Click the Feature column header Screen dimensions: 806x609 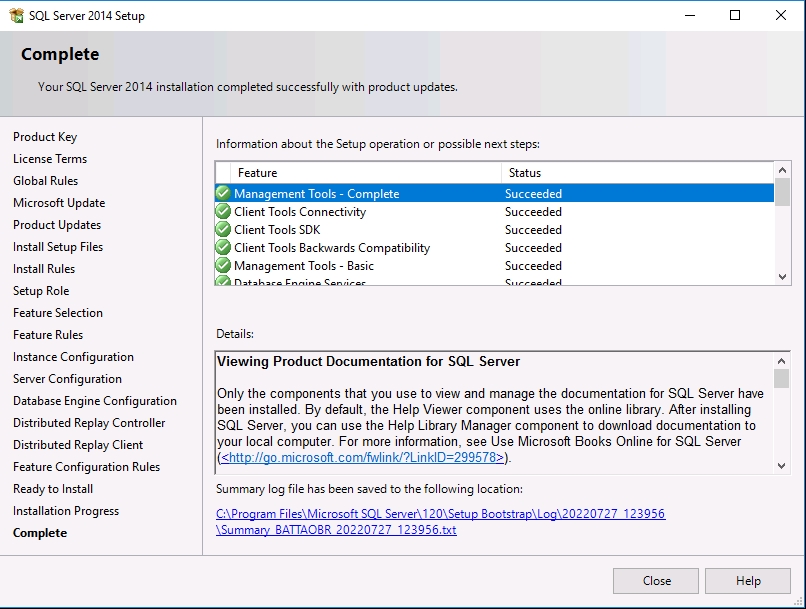(x=366, y=173)
